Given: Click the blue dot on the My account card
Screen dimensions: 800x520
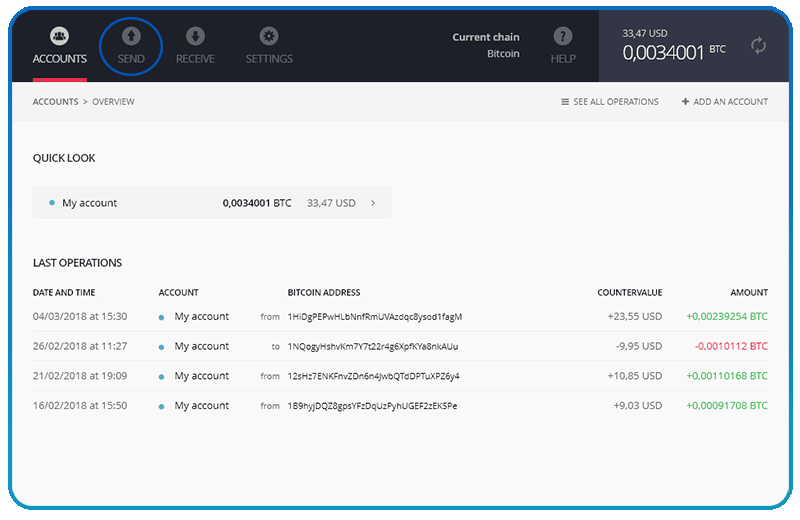Looking at the screenshot, I should [x=52, y=203].
